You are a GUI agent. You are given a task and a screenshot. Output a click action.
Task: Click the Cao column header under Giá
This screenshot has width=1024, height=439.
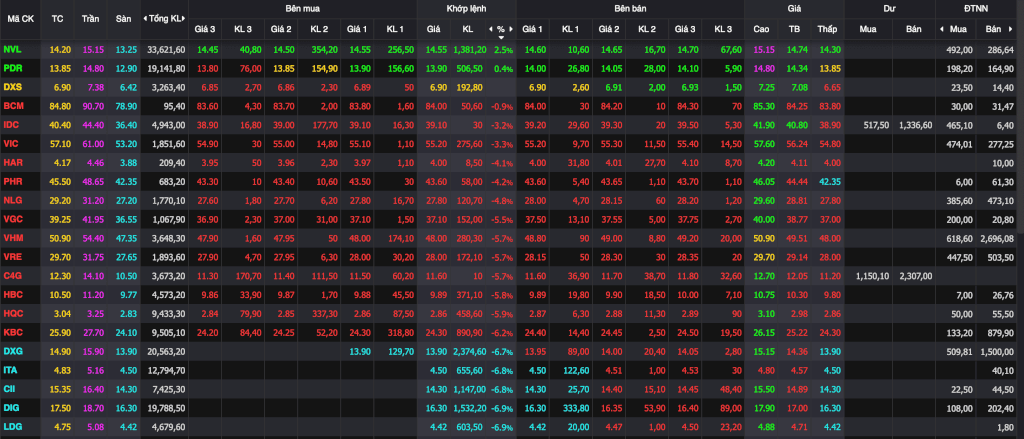click(761, 29)
